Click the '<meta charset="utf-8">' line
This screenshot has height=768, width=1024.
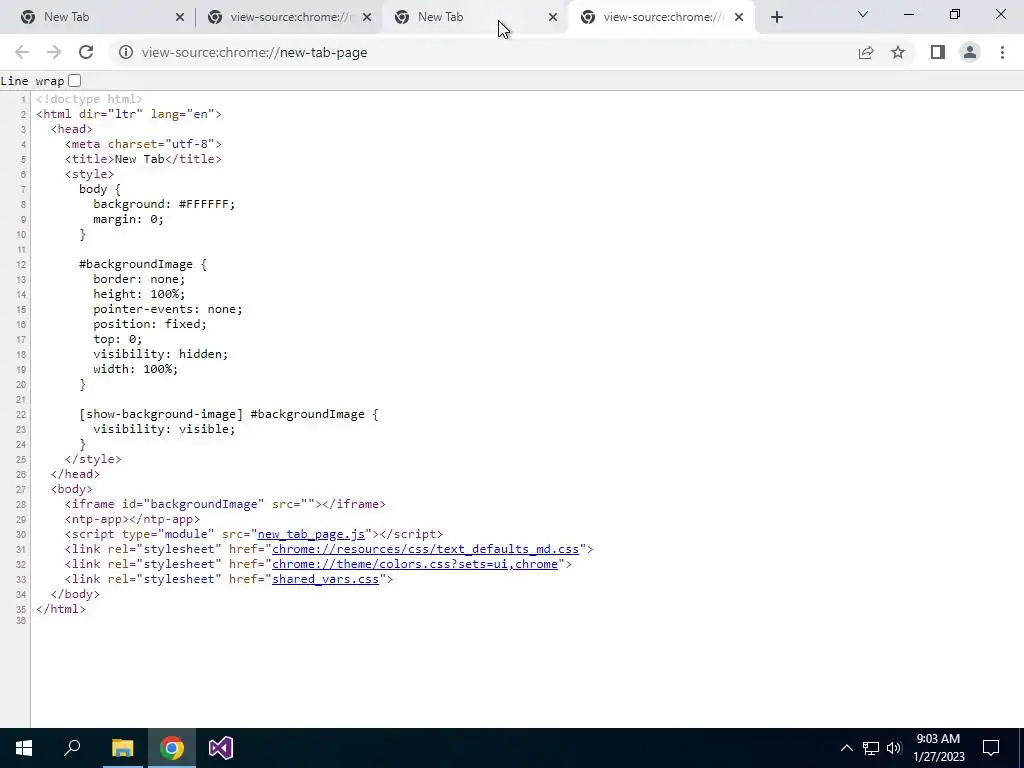click(143, 144)
